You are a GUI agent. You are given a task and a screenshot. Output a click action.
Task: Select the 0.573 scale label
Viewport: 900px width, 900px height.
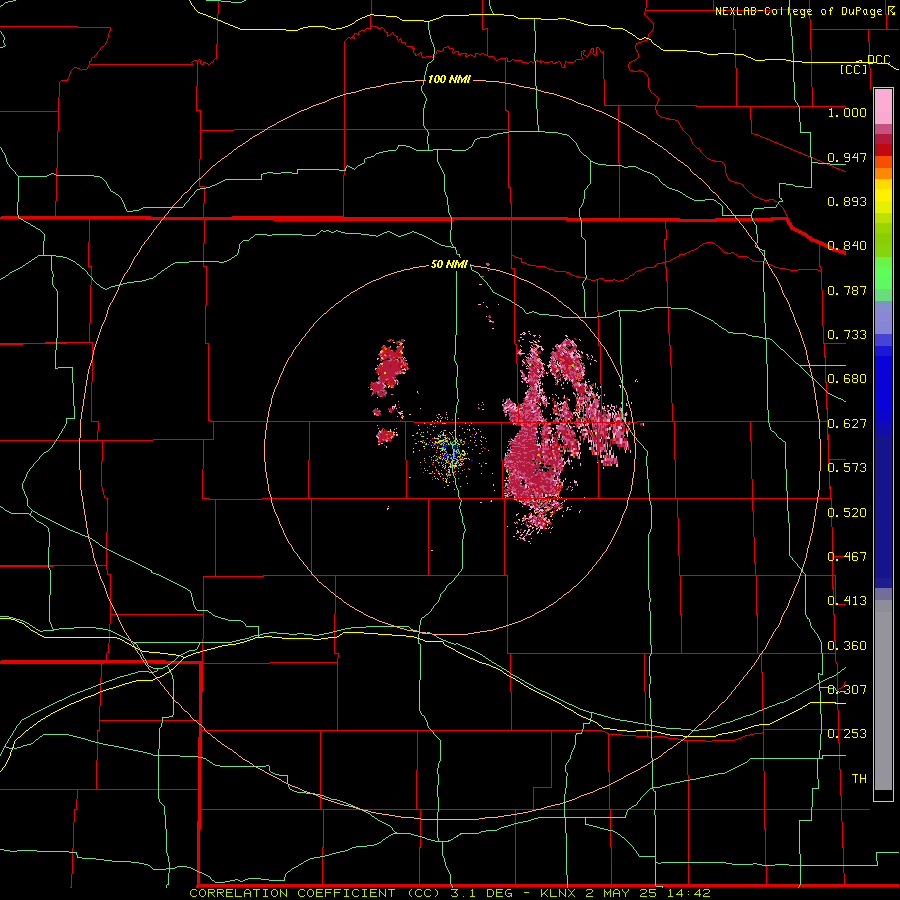pyautogui.click(x=847, y=468)
